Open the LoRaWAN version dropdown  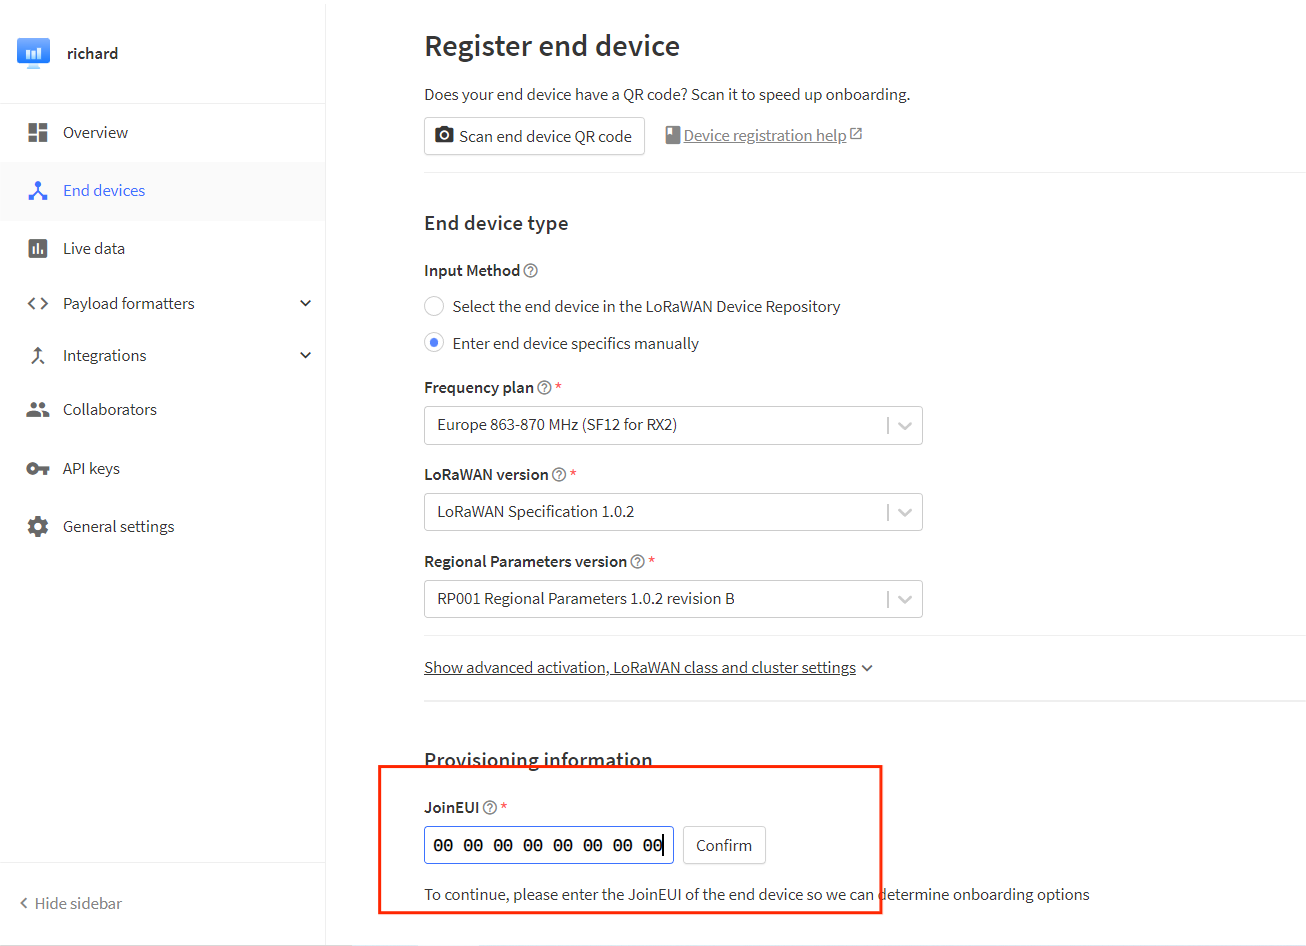(x=672, y=512)
